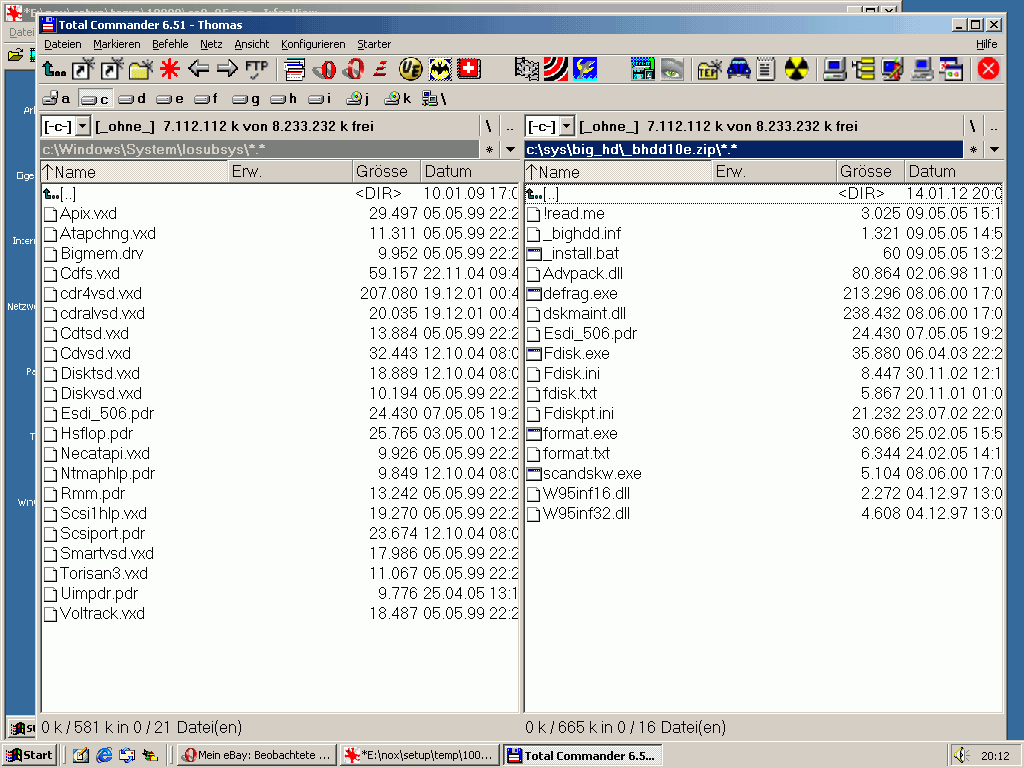Switch to drive g
Screen dimensions: 1024x768
246,99
